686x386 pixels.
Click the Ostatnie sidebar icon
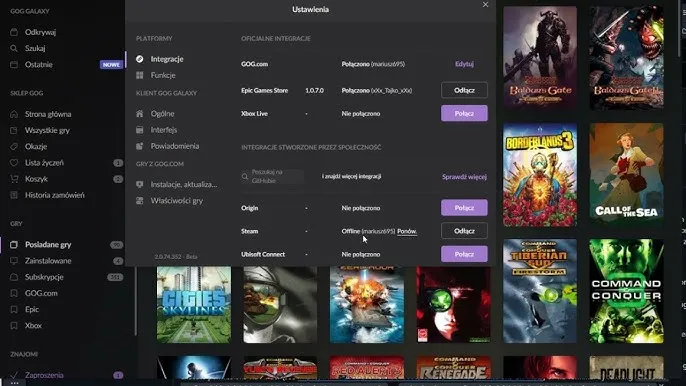tap(14, 64)
